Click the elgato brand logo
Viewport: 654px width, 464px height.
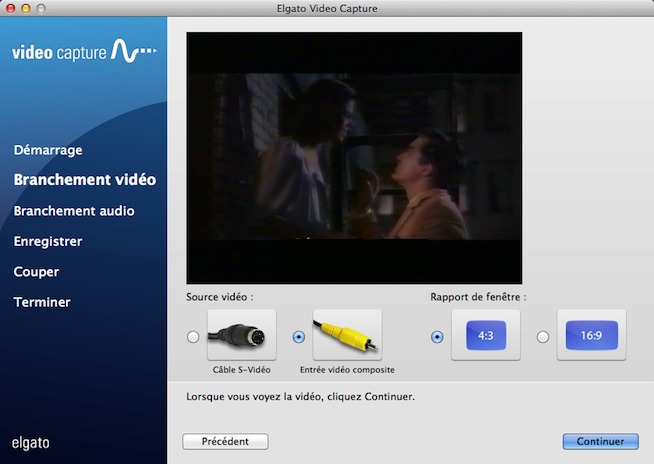coord(30,442)
